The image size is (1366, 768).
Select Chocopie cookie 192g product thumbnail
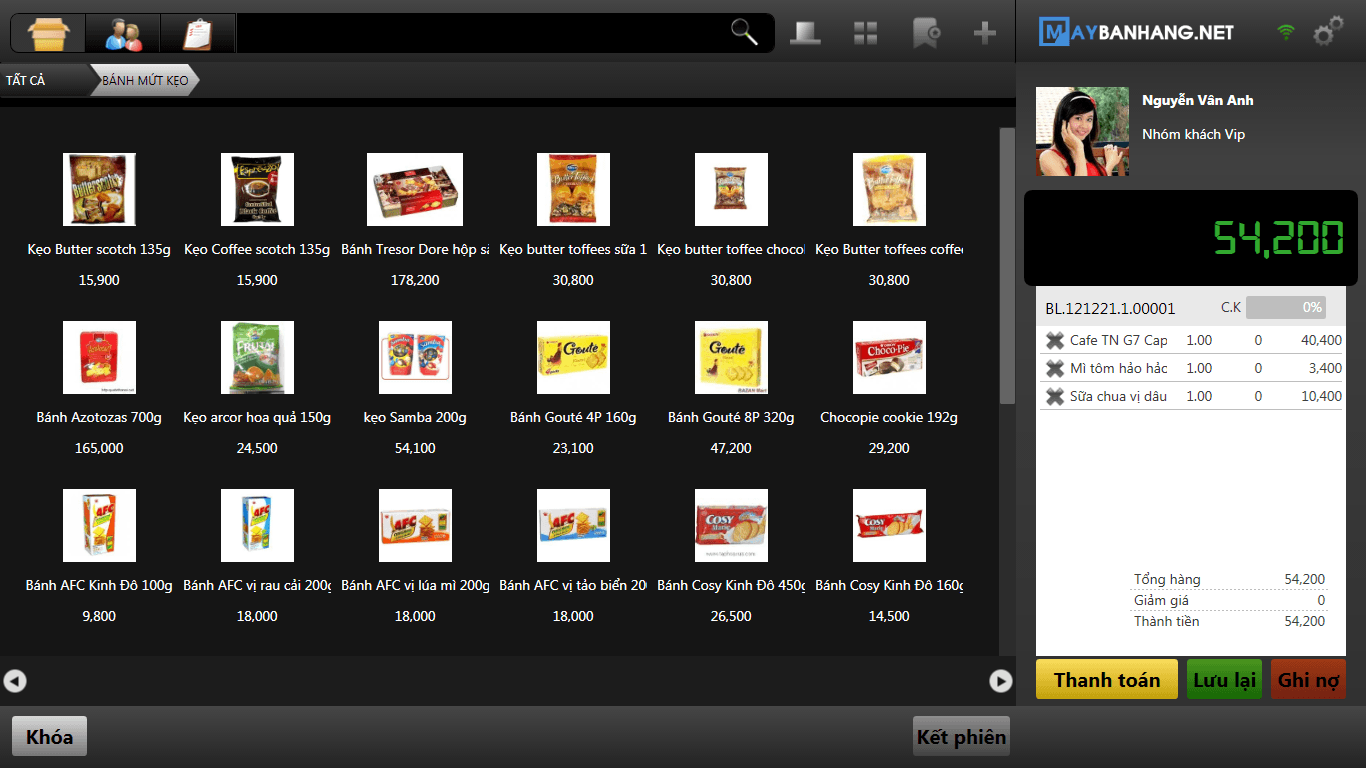[889, 358]
